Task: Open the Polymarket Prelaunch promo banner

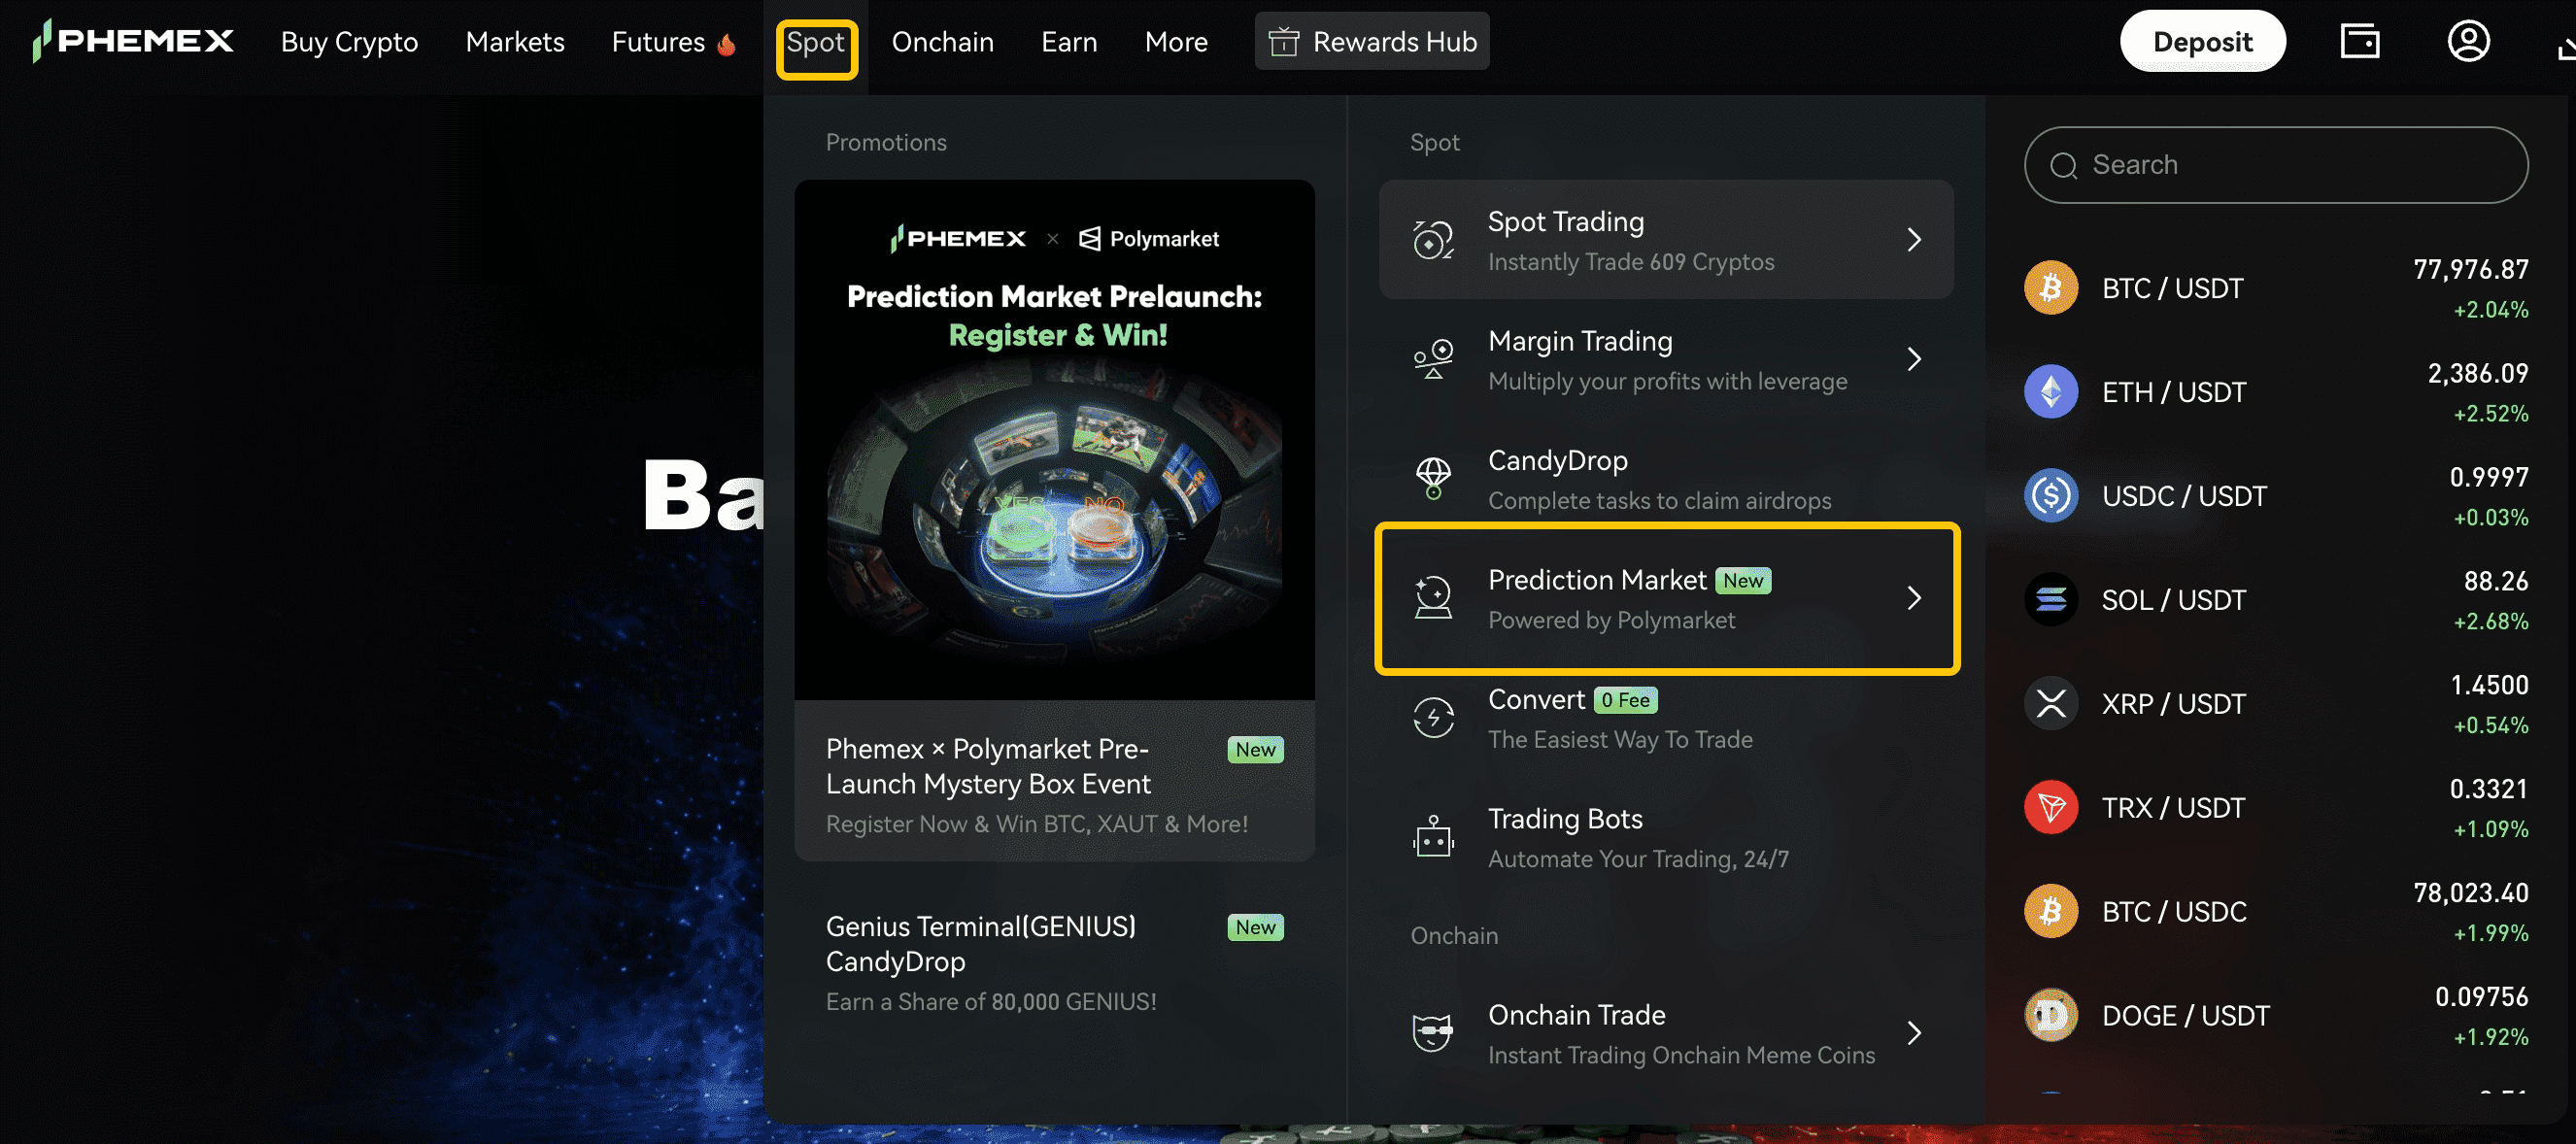Action: (x=1053, y=440)
